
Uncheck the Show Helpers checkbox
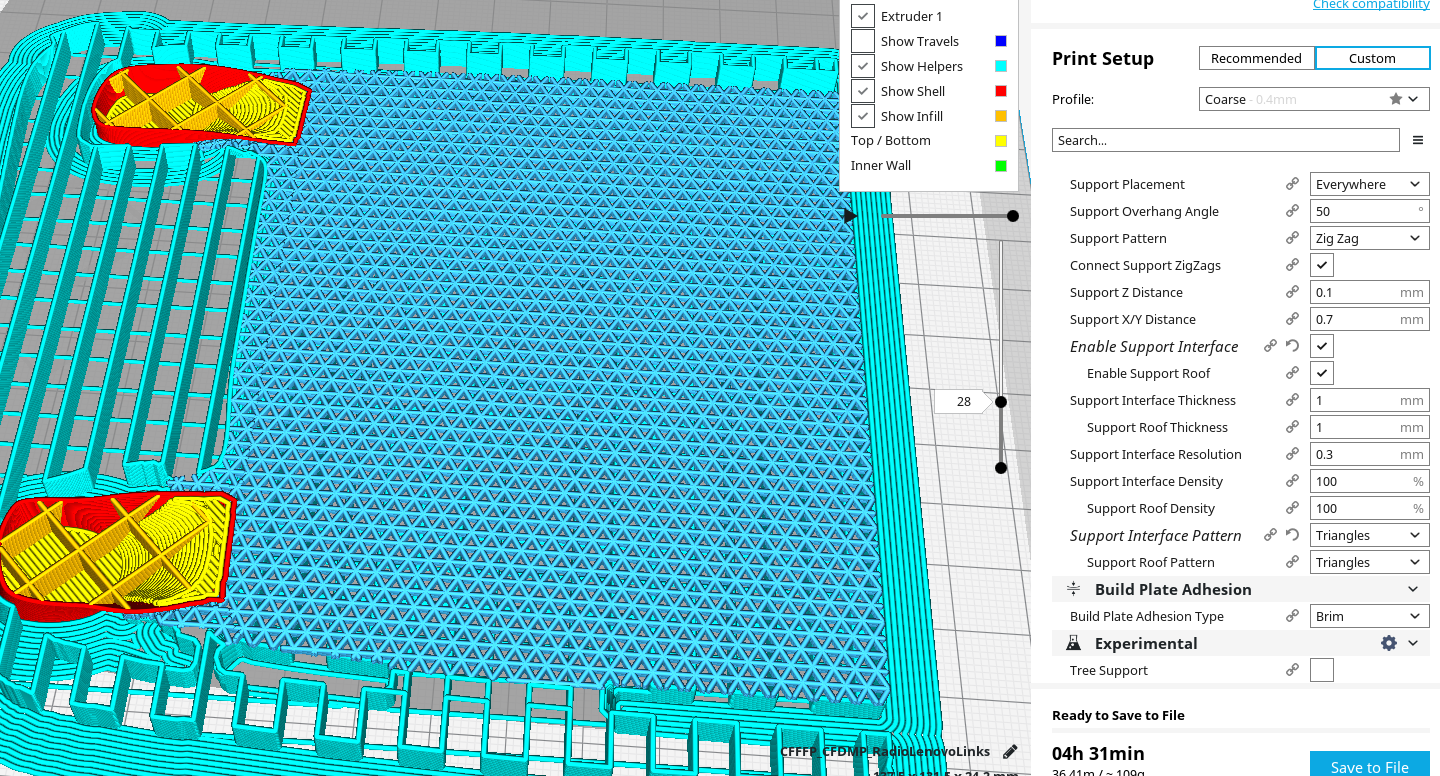coord(863,66)
